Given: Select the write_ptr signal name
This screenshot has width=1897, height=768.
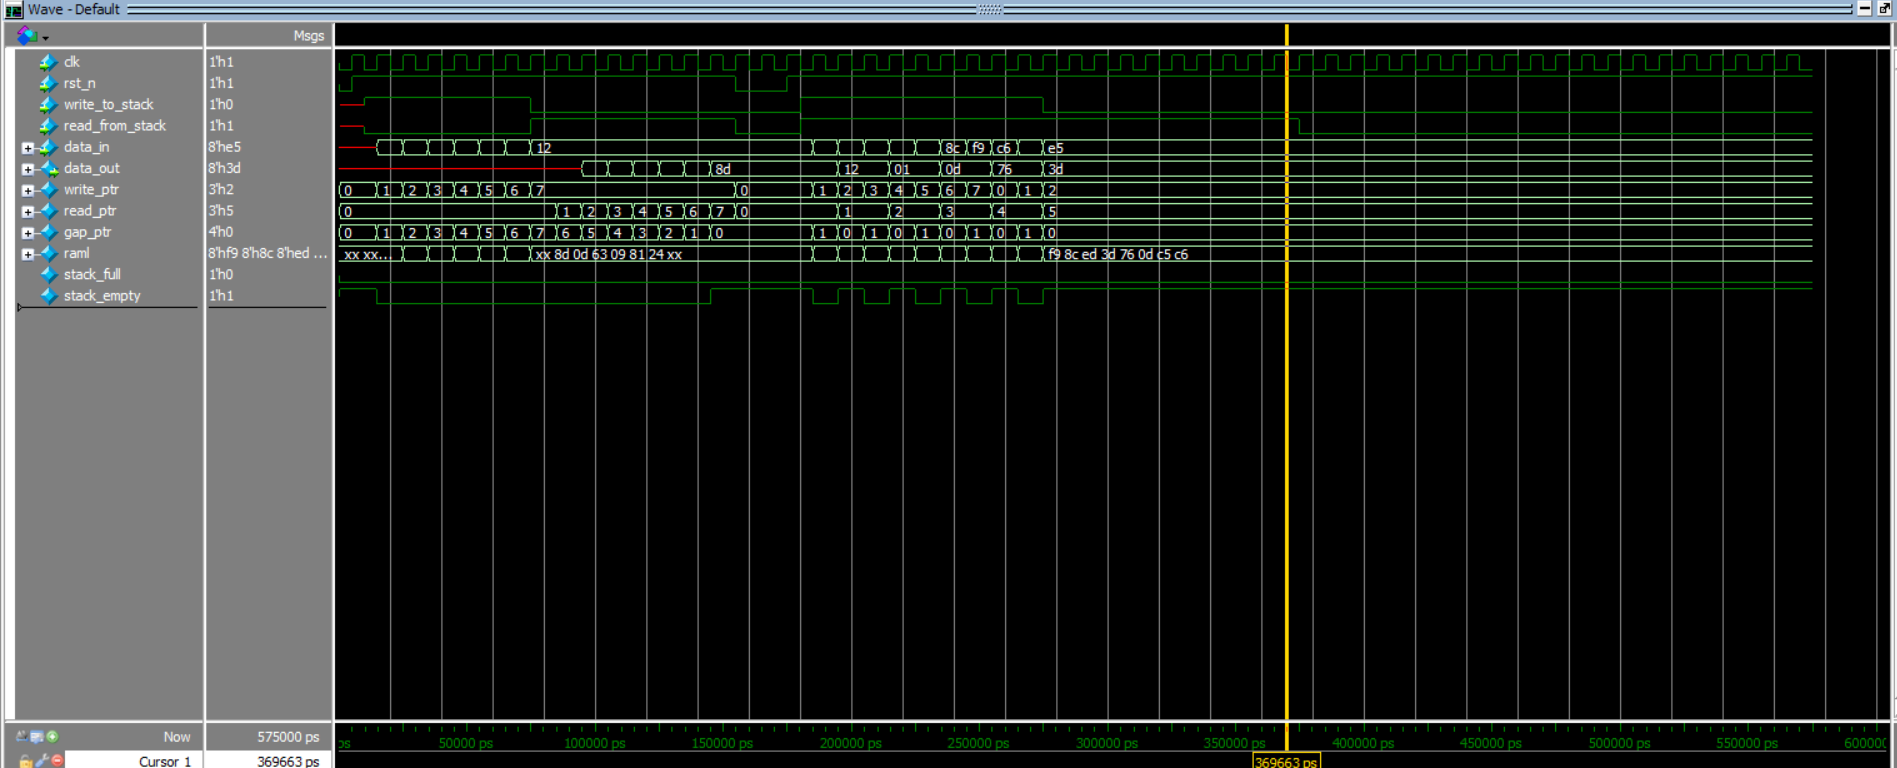Looking at the screenshot, I should pos(91,190).
